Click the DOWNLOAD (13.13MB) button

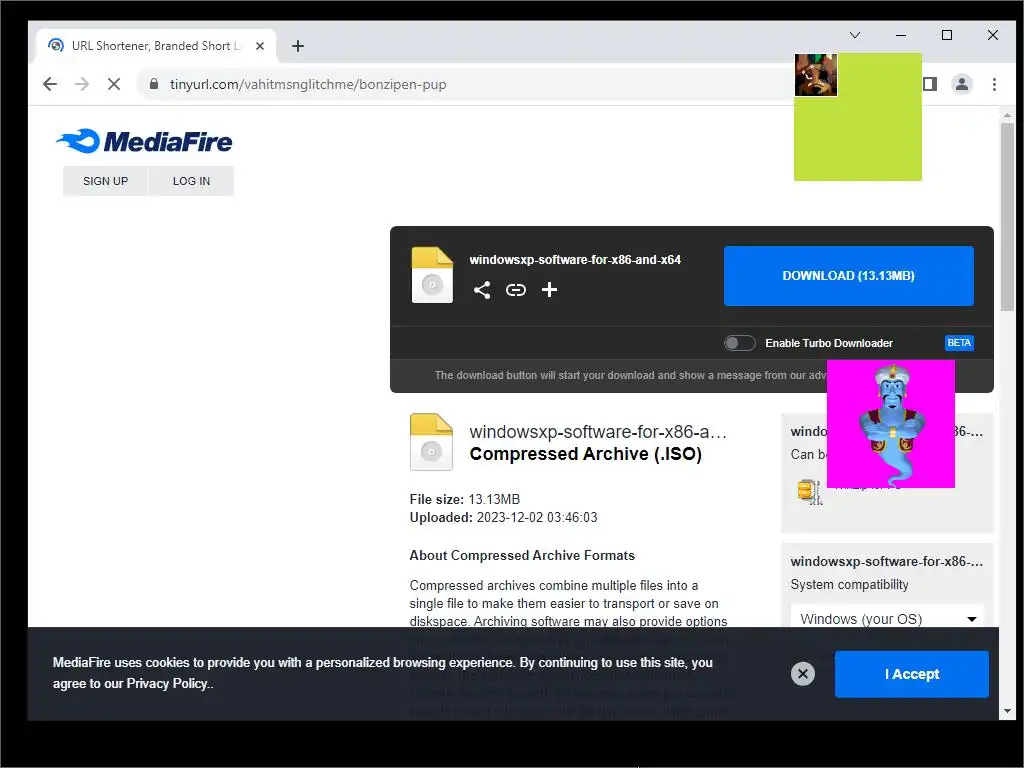pos(848,276)
